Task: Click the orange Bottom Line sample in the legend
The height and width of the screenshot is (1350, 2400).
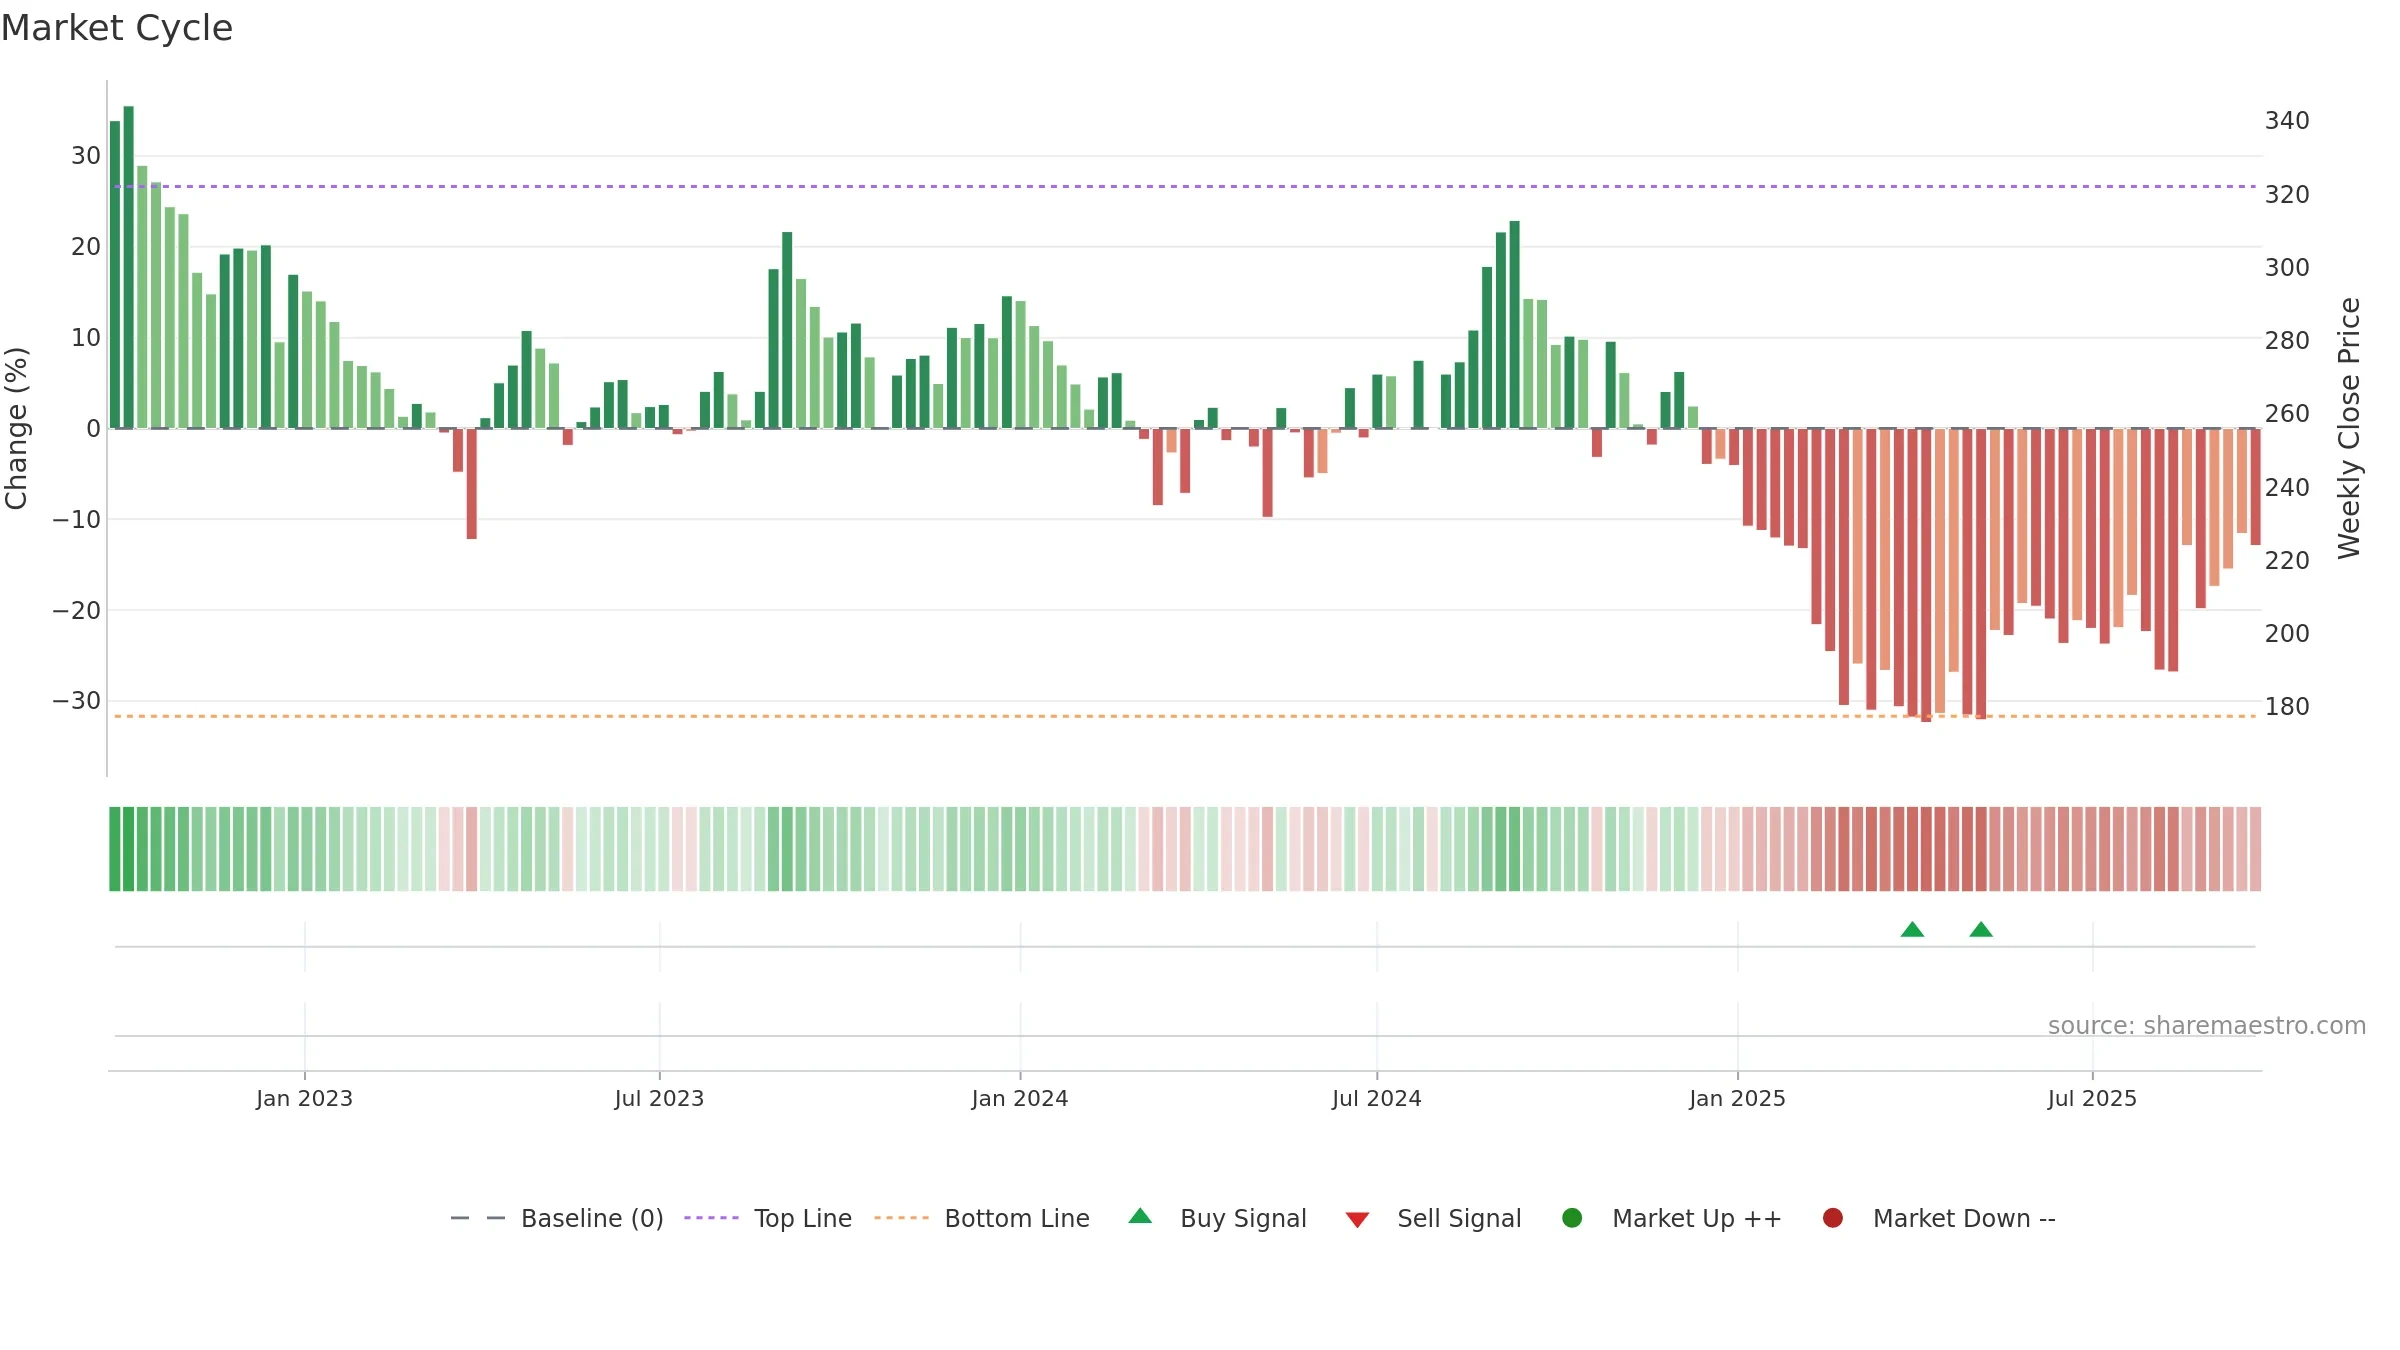Action: click(x=901, y=1218)
